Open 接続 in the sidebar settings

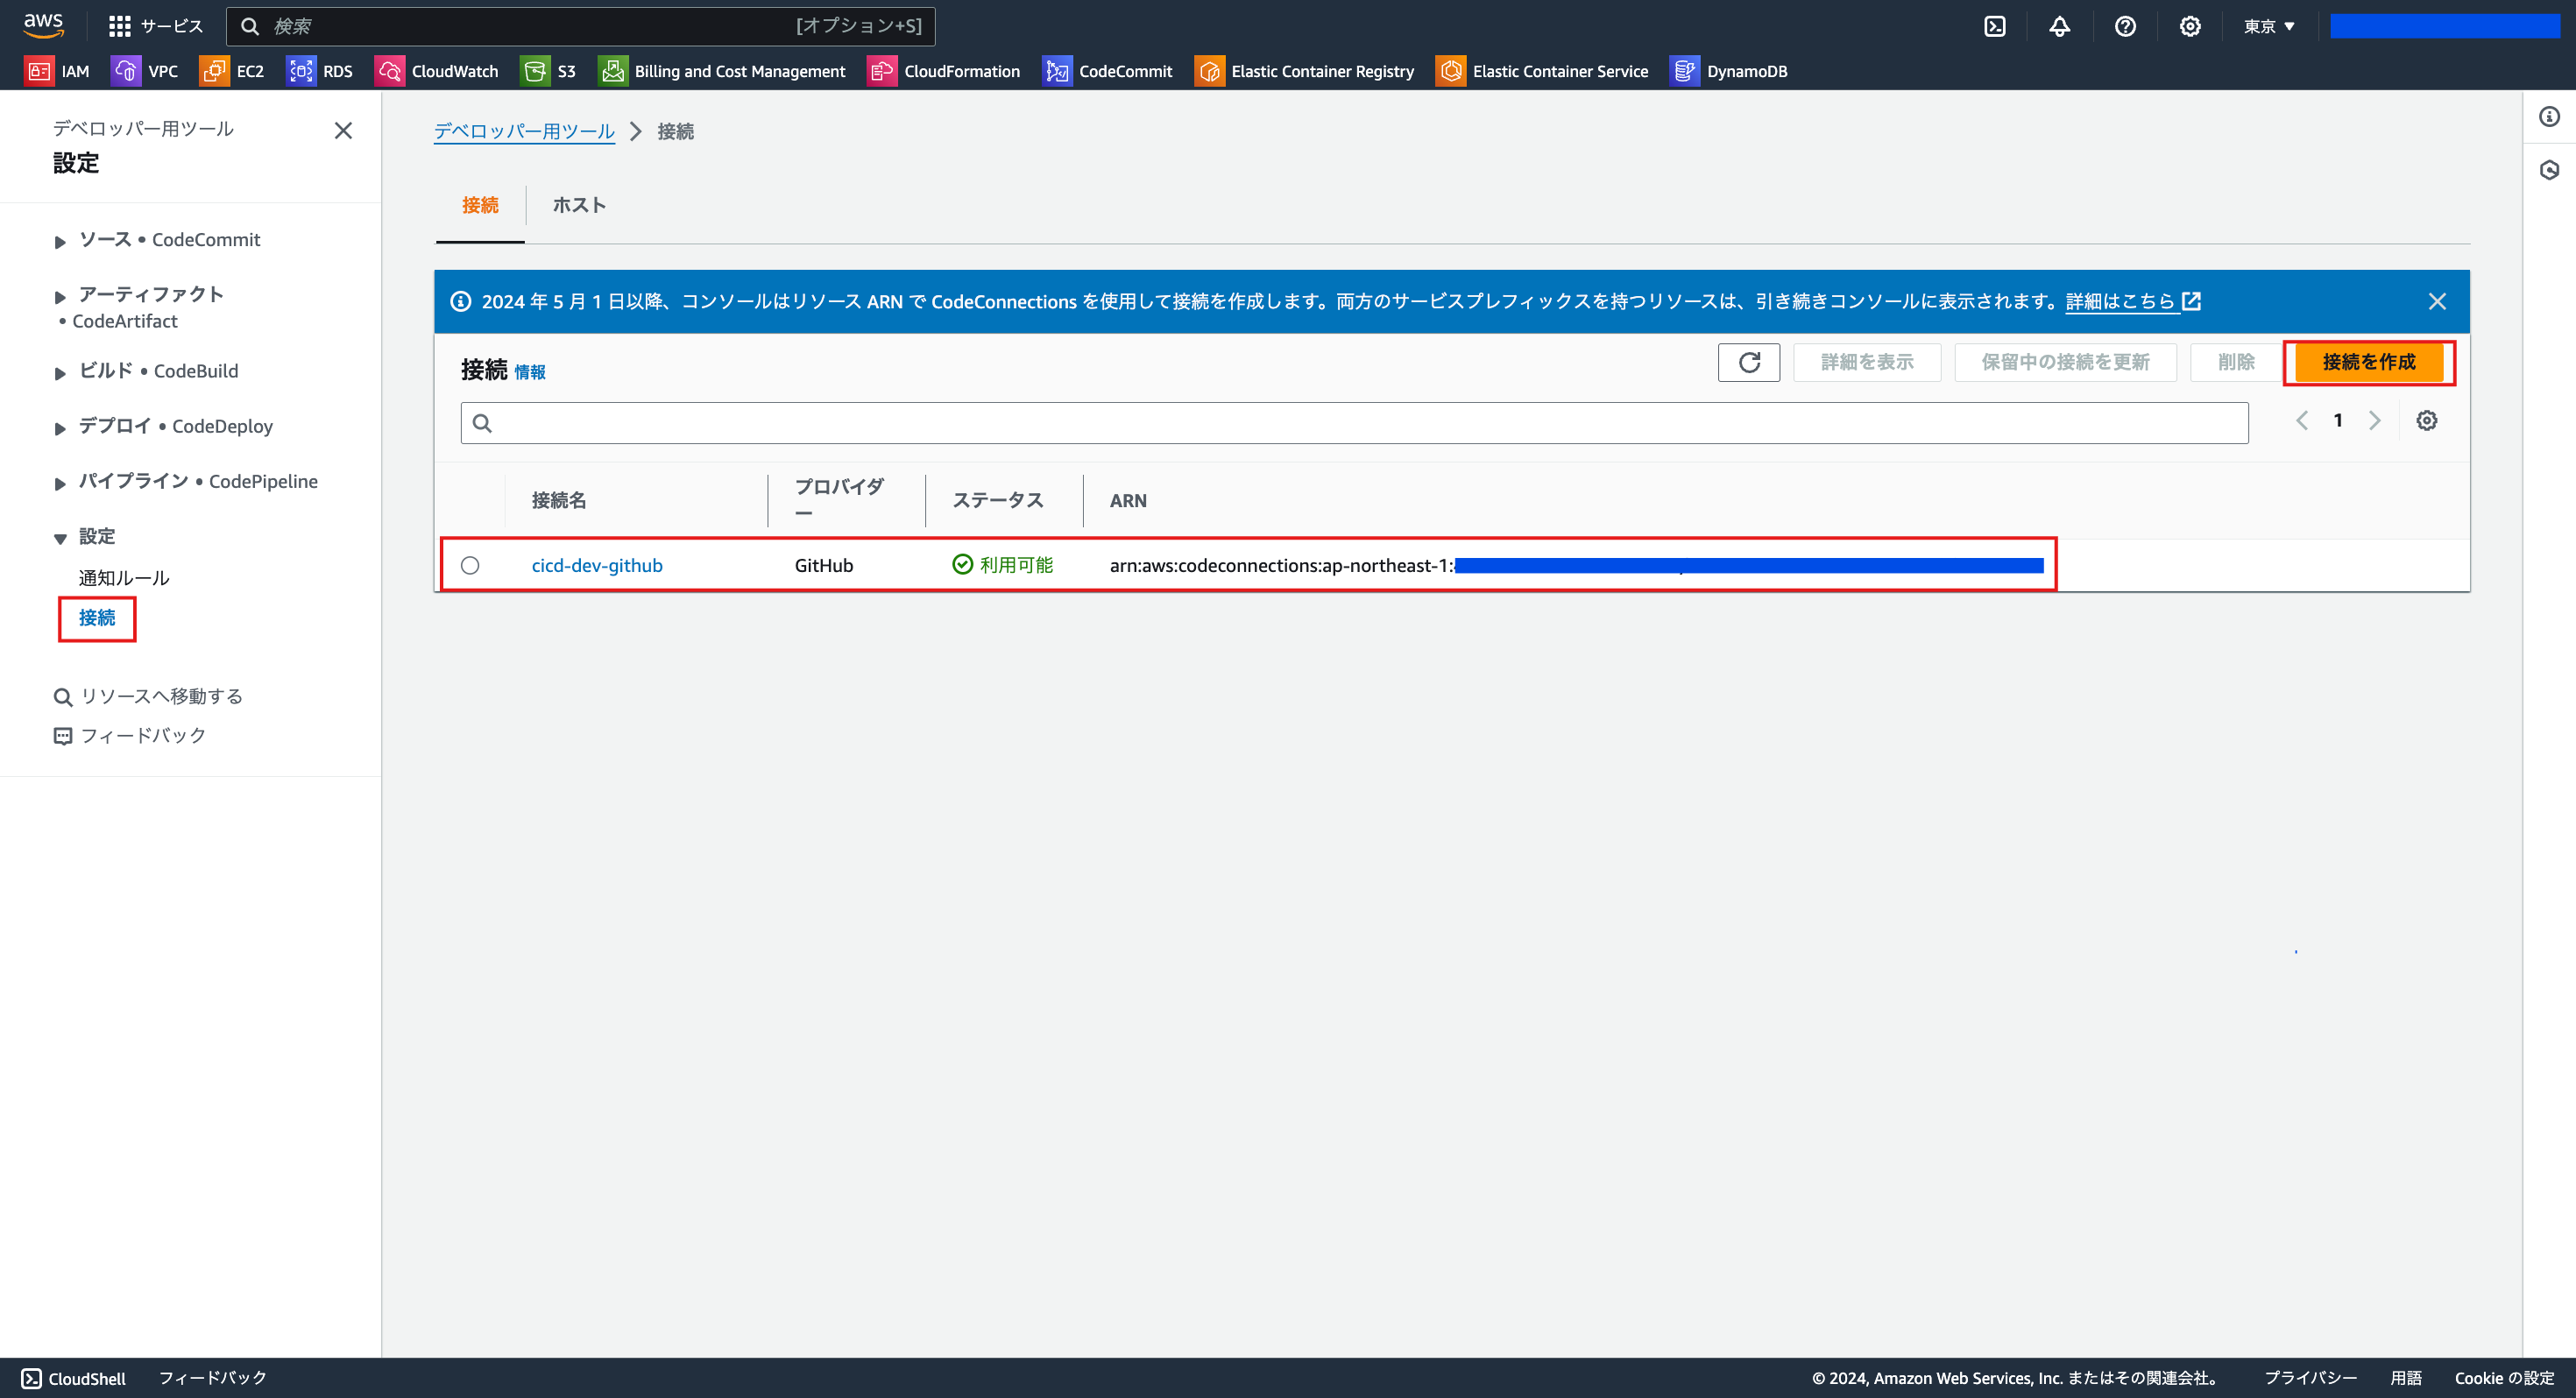click(x=96, y=618)
